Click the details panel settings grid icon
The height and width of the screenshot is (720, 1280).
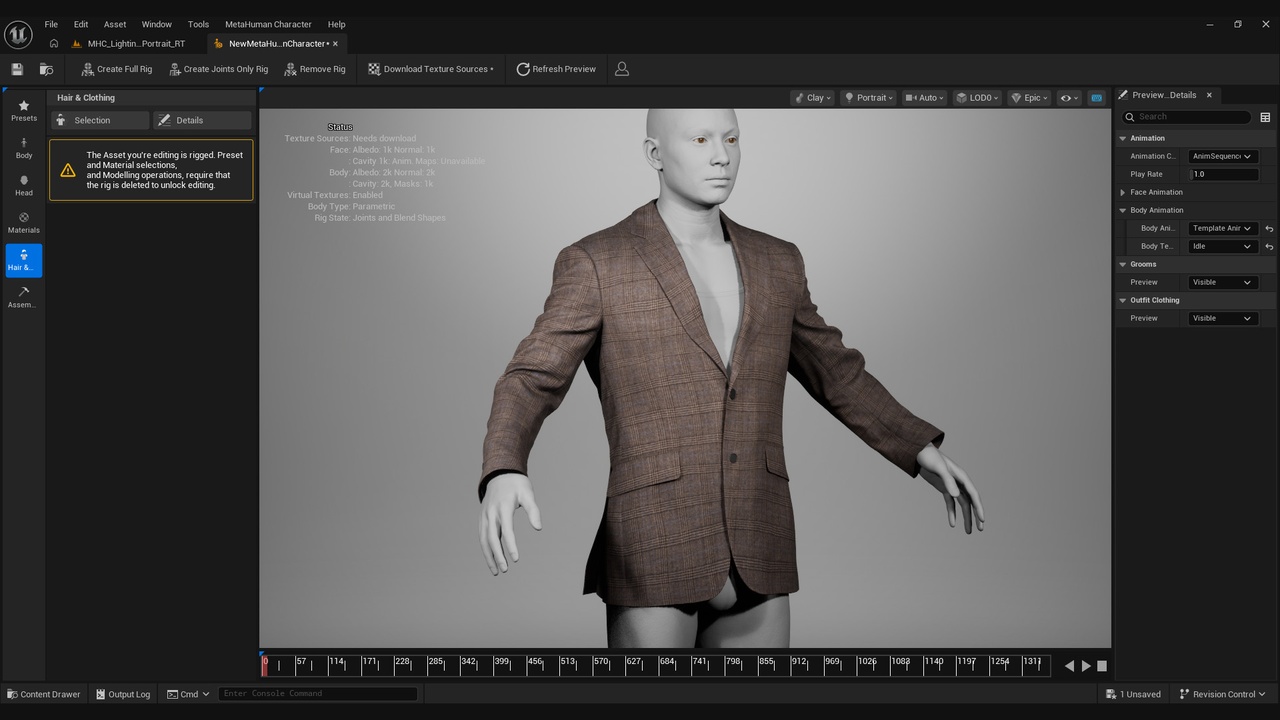[1265, 117]
